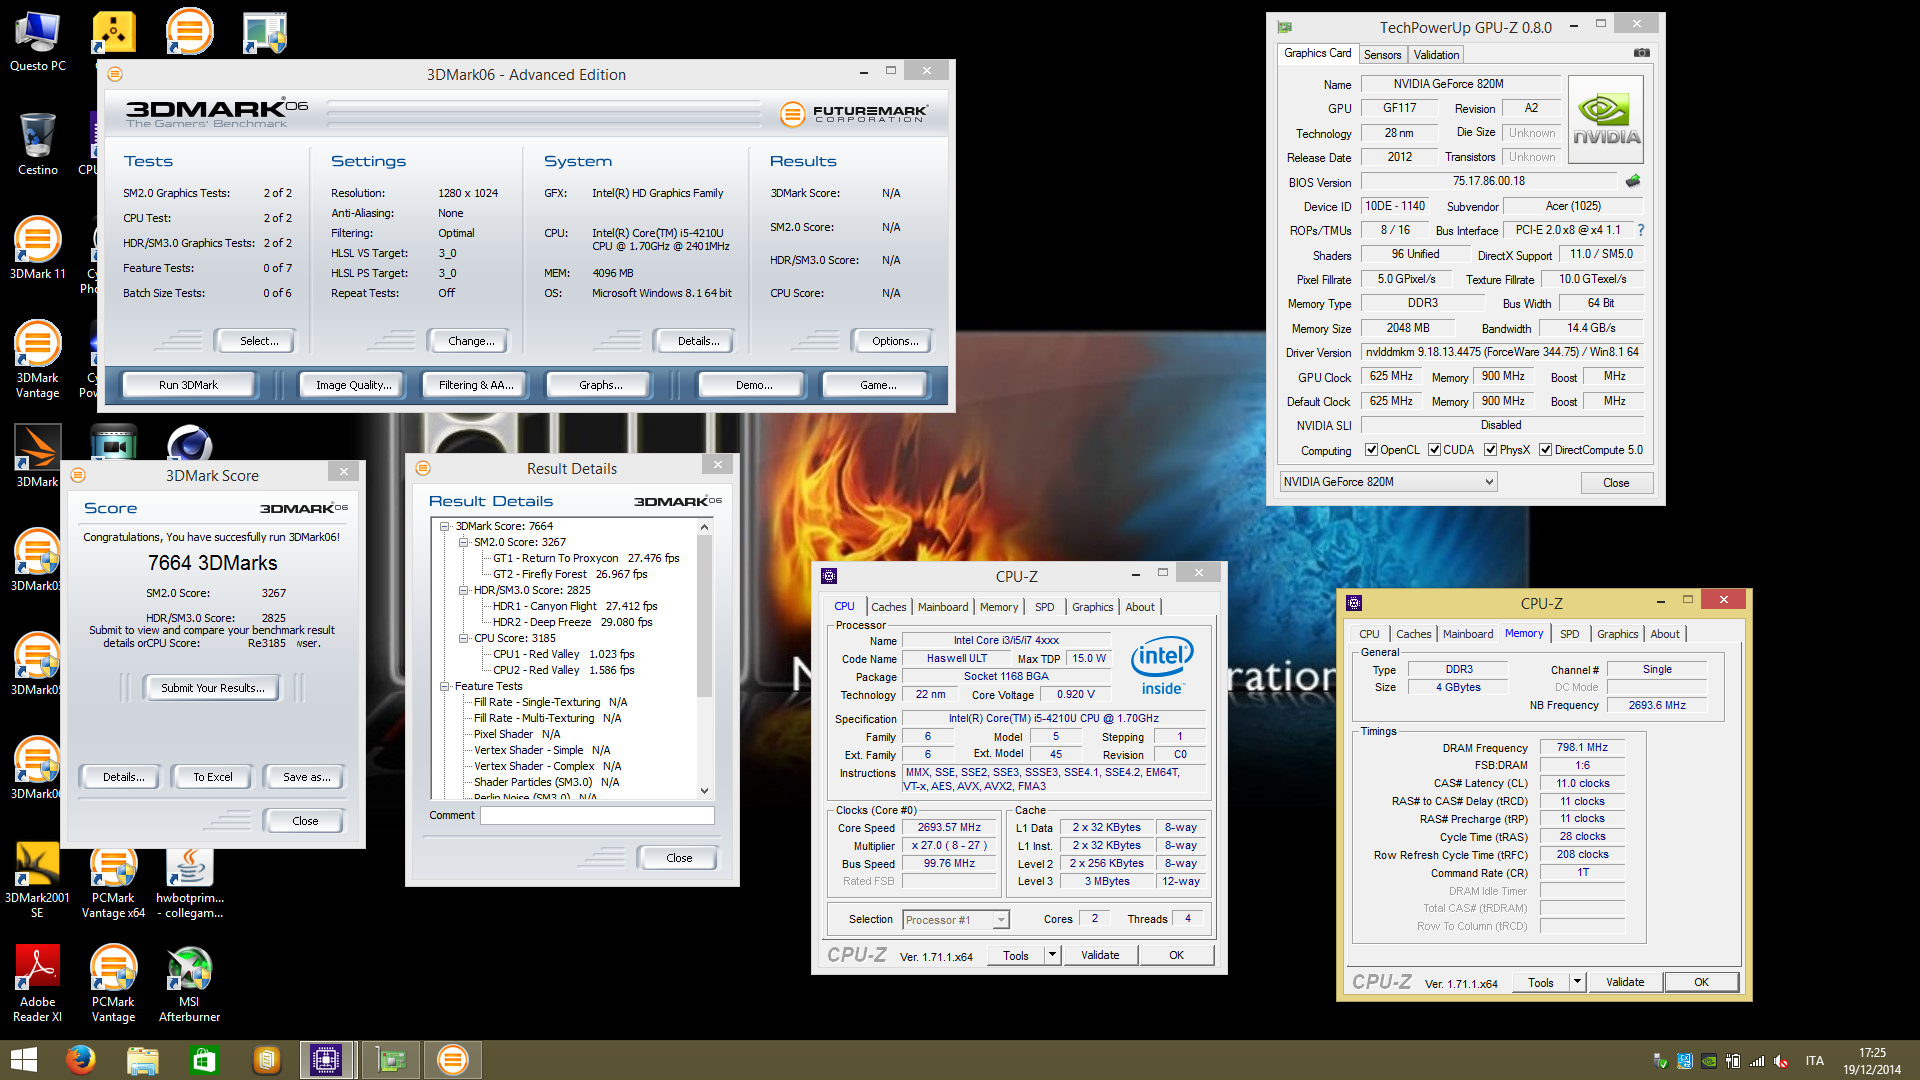Toggle the DirectCompute 5.0 checkbox
Image resolution: width=1920 pixels, height=1080 pixels.
1545,450
